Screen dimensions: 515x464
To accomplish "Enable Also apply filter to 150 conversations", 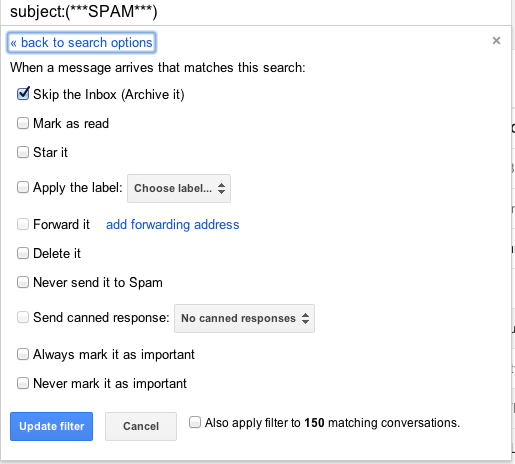I will point(195,422).
